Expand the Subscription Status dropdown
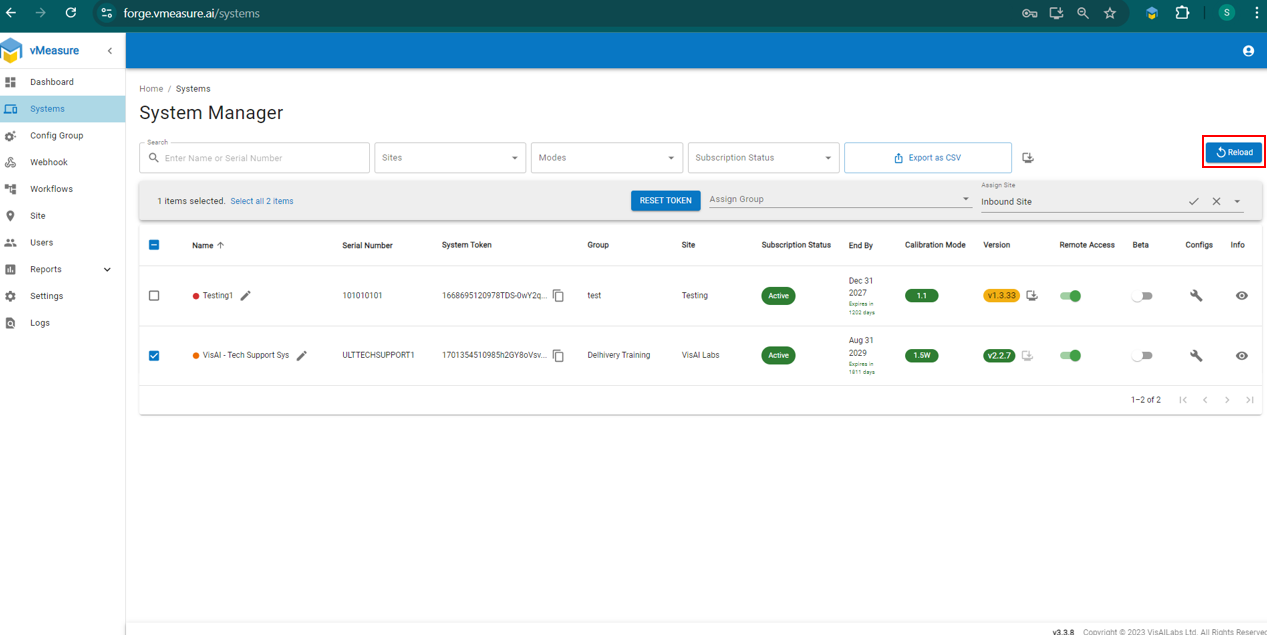Screen dimensions: 1267x635 (x=763, y=158)
